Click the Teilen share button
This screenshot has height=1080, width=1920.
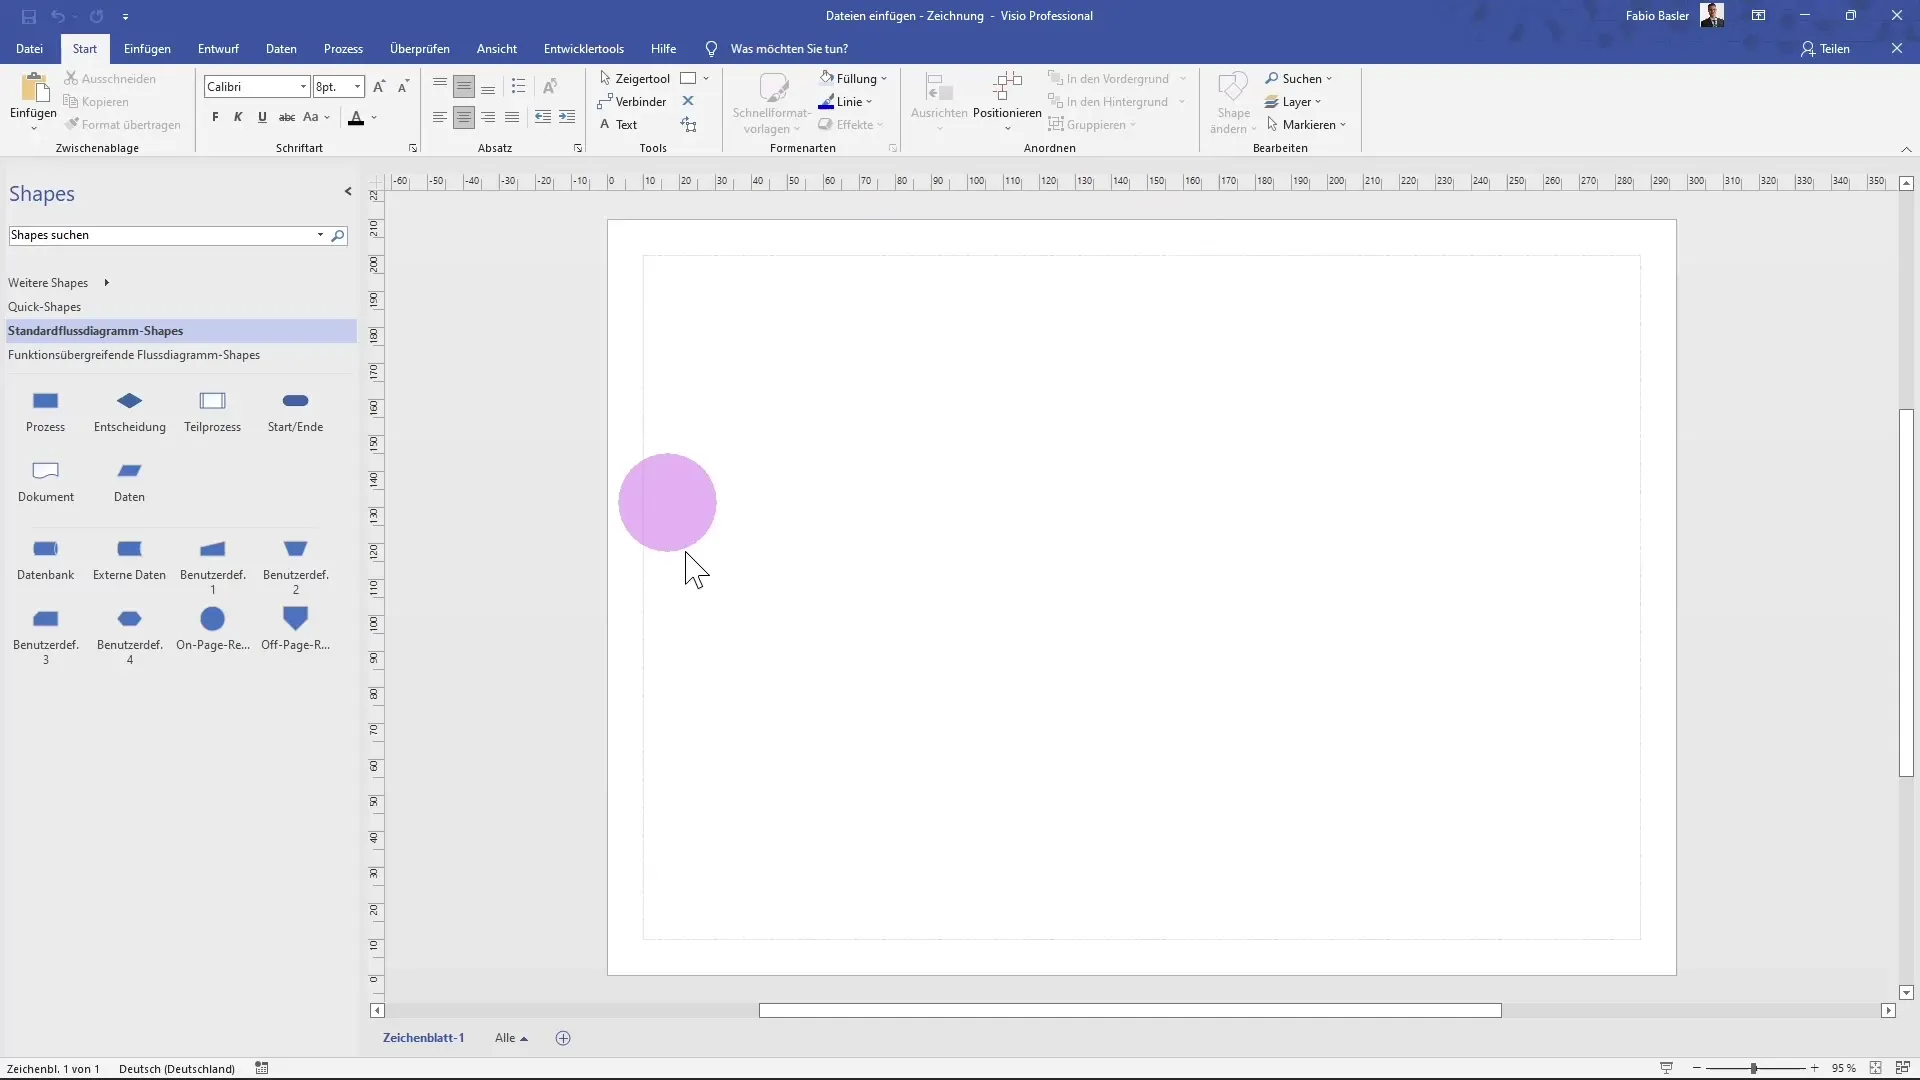[x=1825, y=48]
